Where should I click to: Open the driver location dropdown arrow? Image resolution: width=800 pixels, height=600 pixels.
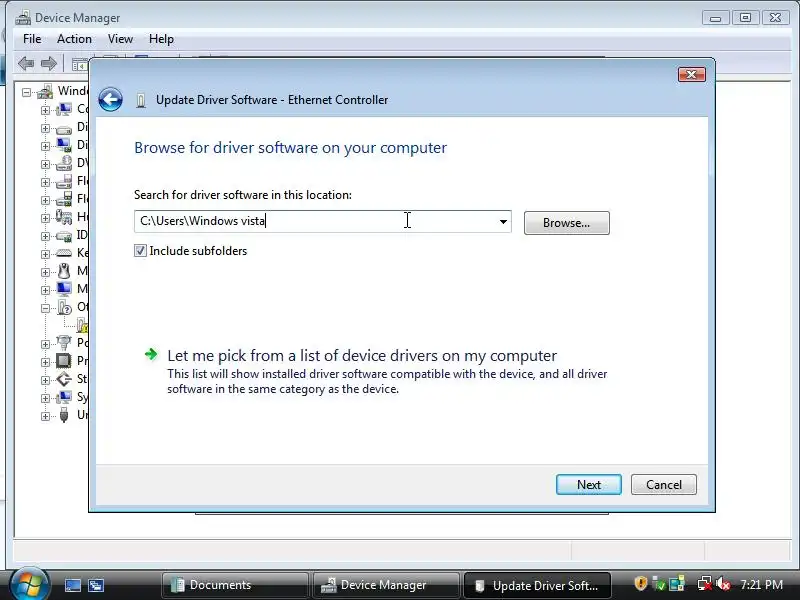(x=503, y=221)
